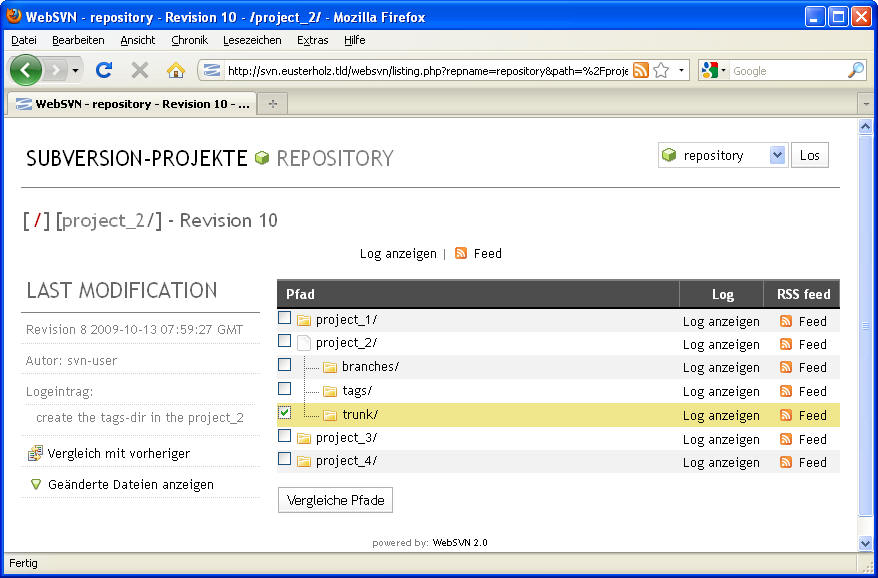
Task: Click the bookmark star icon in address bar
Action: [x=661, y=70]
